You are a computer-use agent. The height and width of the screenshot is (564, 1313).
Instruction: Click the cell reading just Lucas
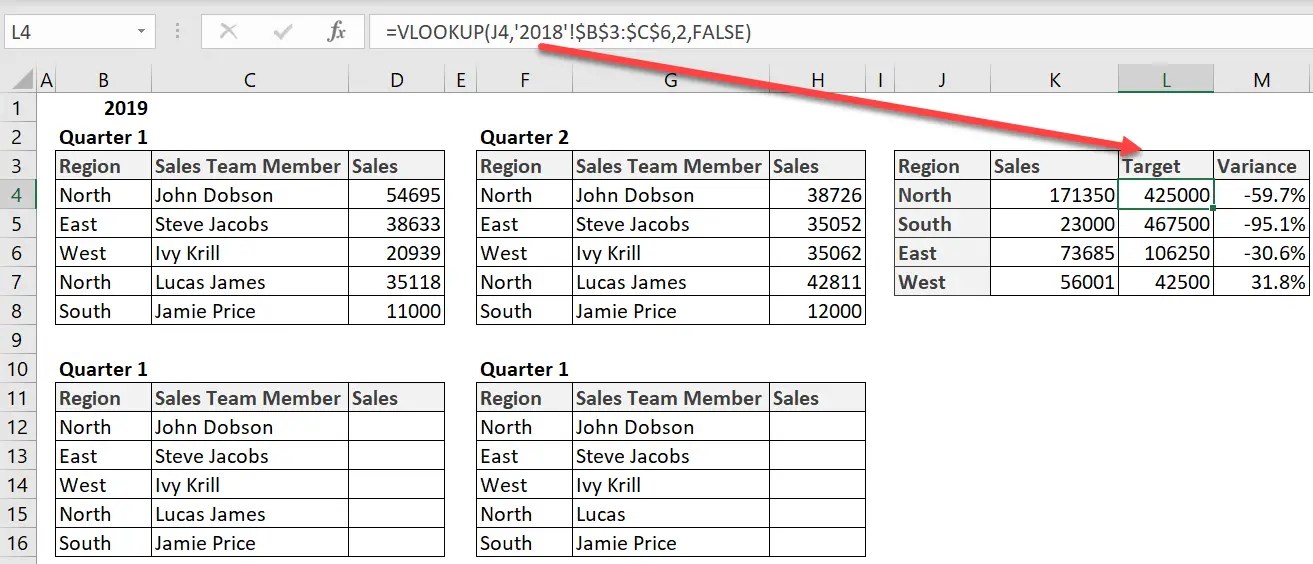(671, 514)
